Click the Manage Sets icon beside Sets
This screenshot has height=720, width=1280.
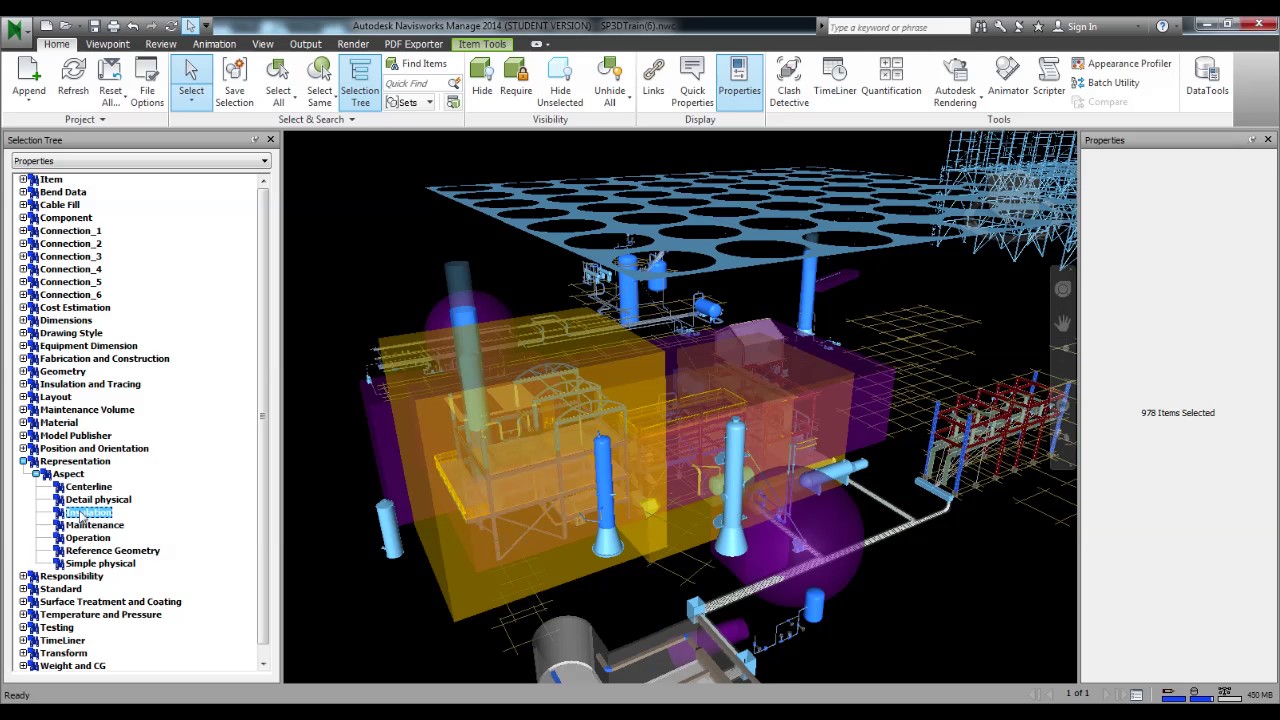[x=453, y=102]
